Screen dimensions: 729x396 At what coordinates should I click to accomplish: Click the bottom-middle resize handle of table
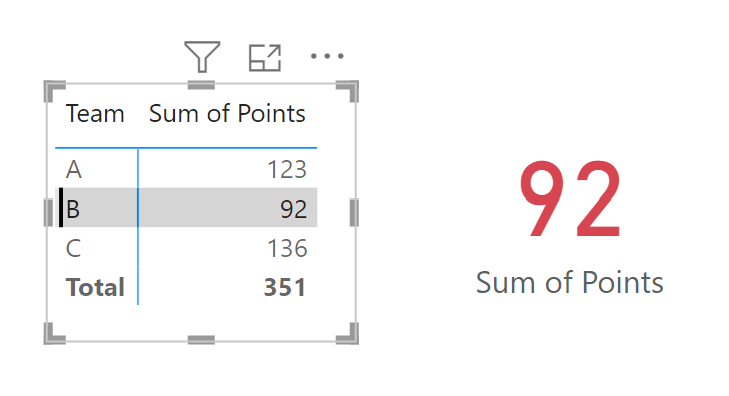coord(201,340)
